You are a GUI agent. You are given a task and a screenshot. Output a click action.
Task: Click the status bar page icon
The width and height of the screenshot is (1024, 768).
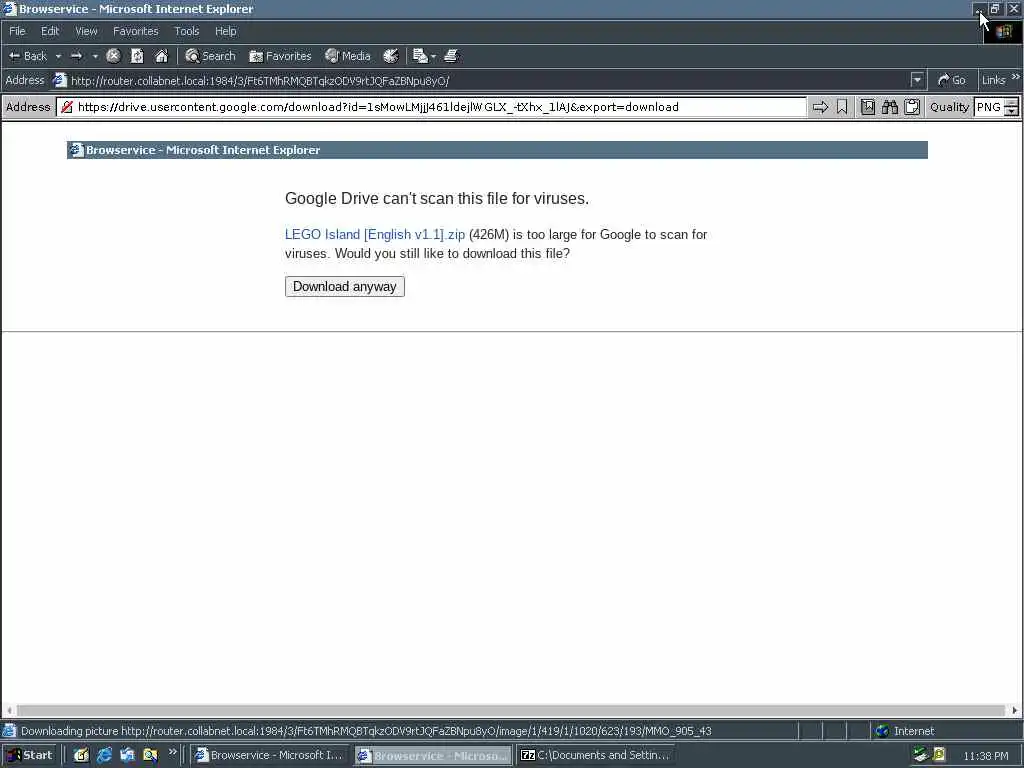[9, 731]
